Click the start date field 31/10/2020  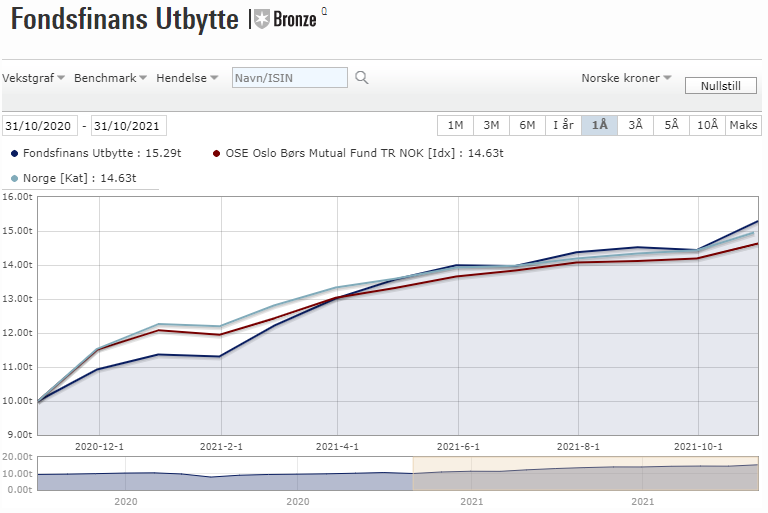[x=40, y=125]
